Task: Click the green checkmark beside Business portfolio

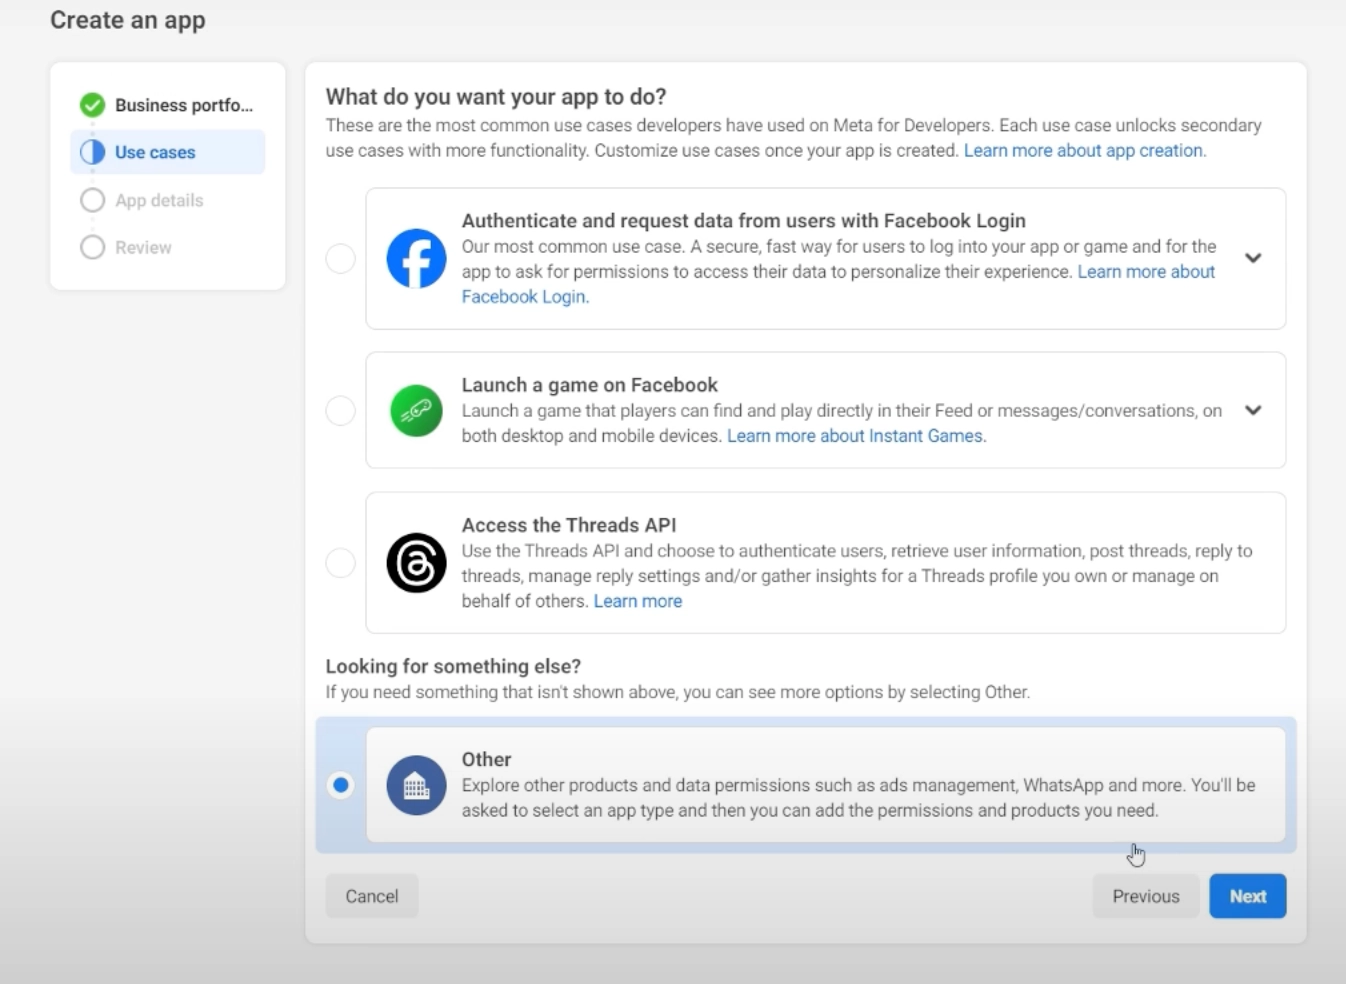Action: 92,105
